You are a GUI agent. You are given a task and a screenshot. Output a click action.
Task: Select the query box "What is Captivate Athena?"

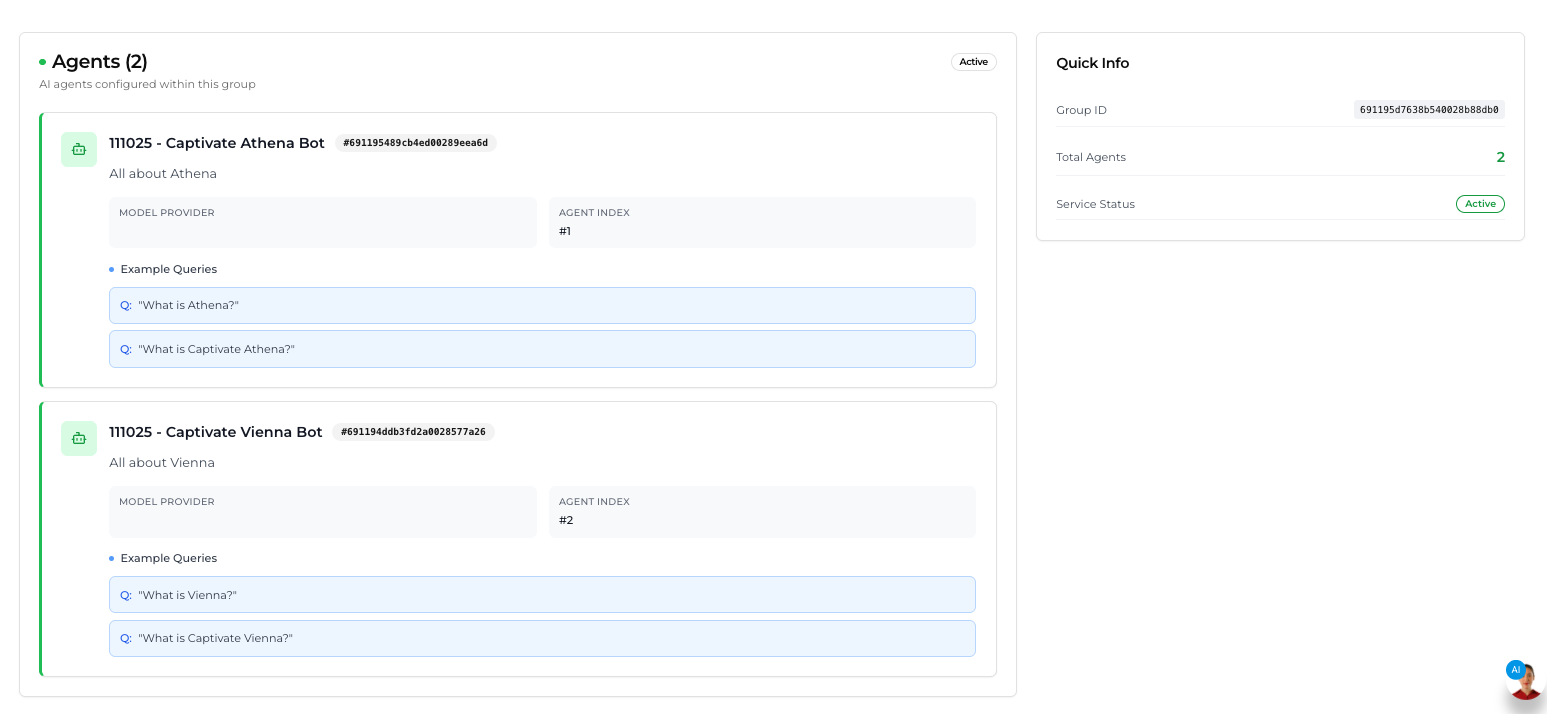pos(542,349)
